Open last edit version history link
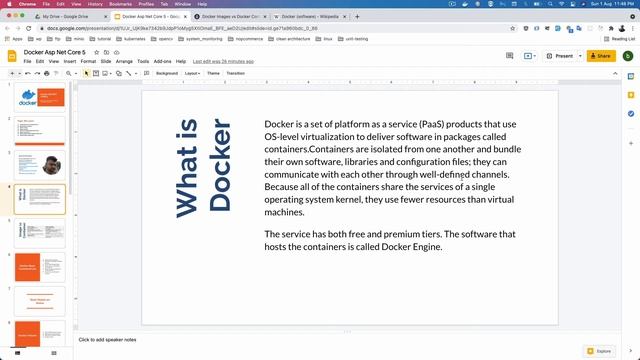The width and height of the screenshot is (640, 360). click(x=223, y=61)
